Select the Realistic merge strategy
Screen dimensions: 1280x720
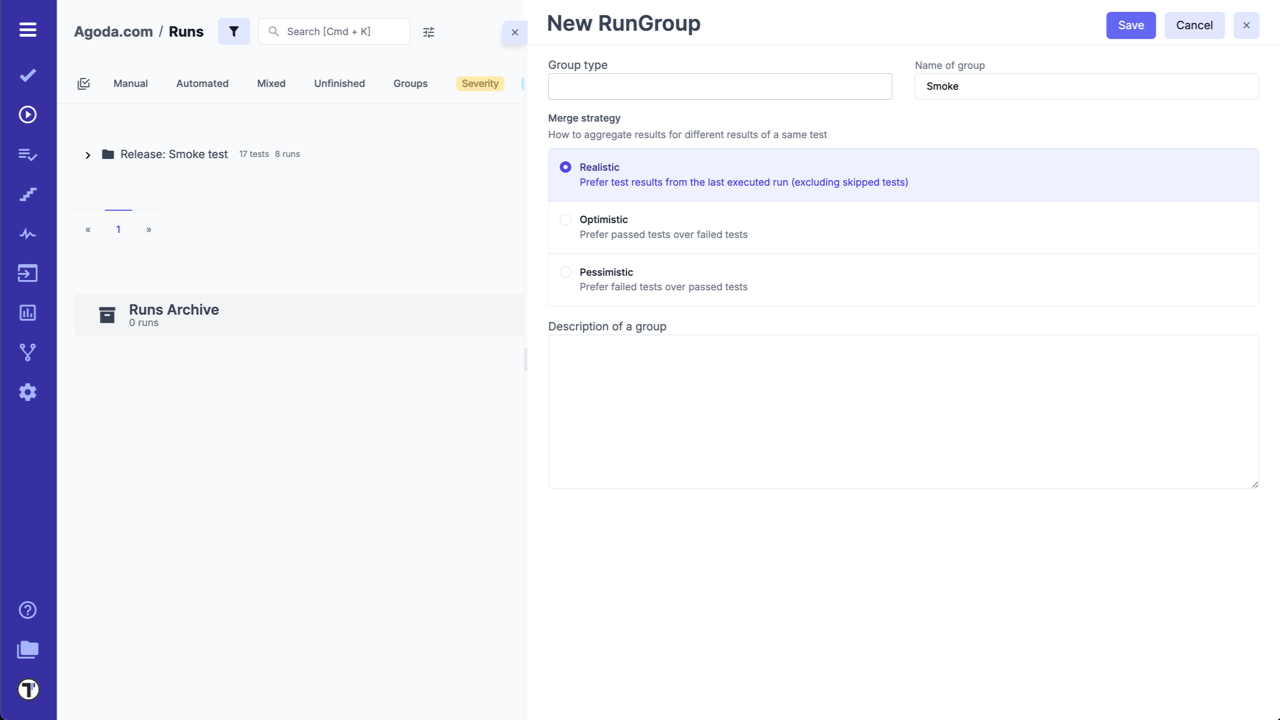pos(566,167)
